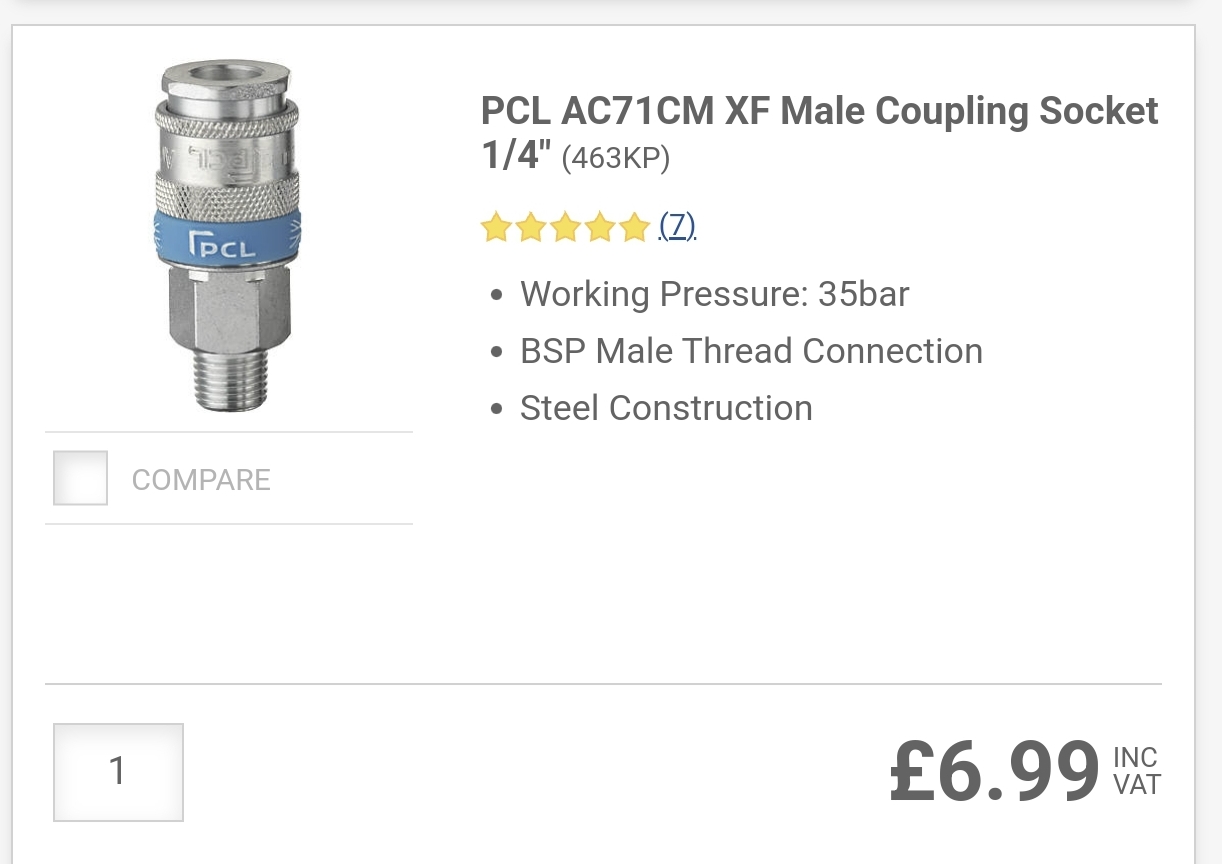Select the third rating star
Image resolution: width=1222 pixels, height=864 pixels.
[565, 228]
